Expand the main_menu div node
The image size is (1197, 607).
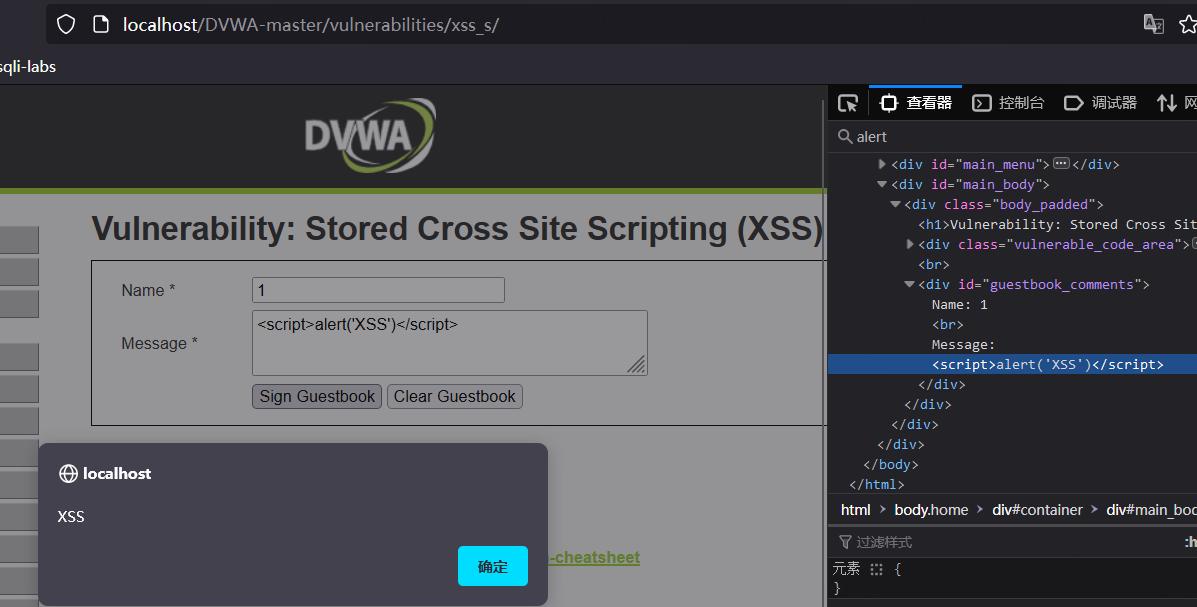pos(882,164)
